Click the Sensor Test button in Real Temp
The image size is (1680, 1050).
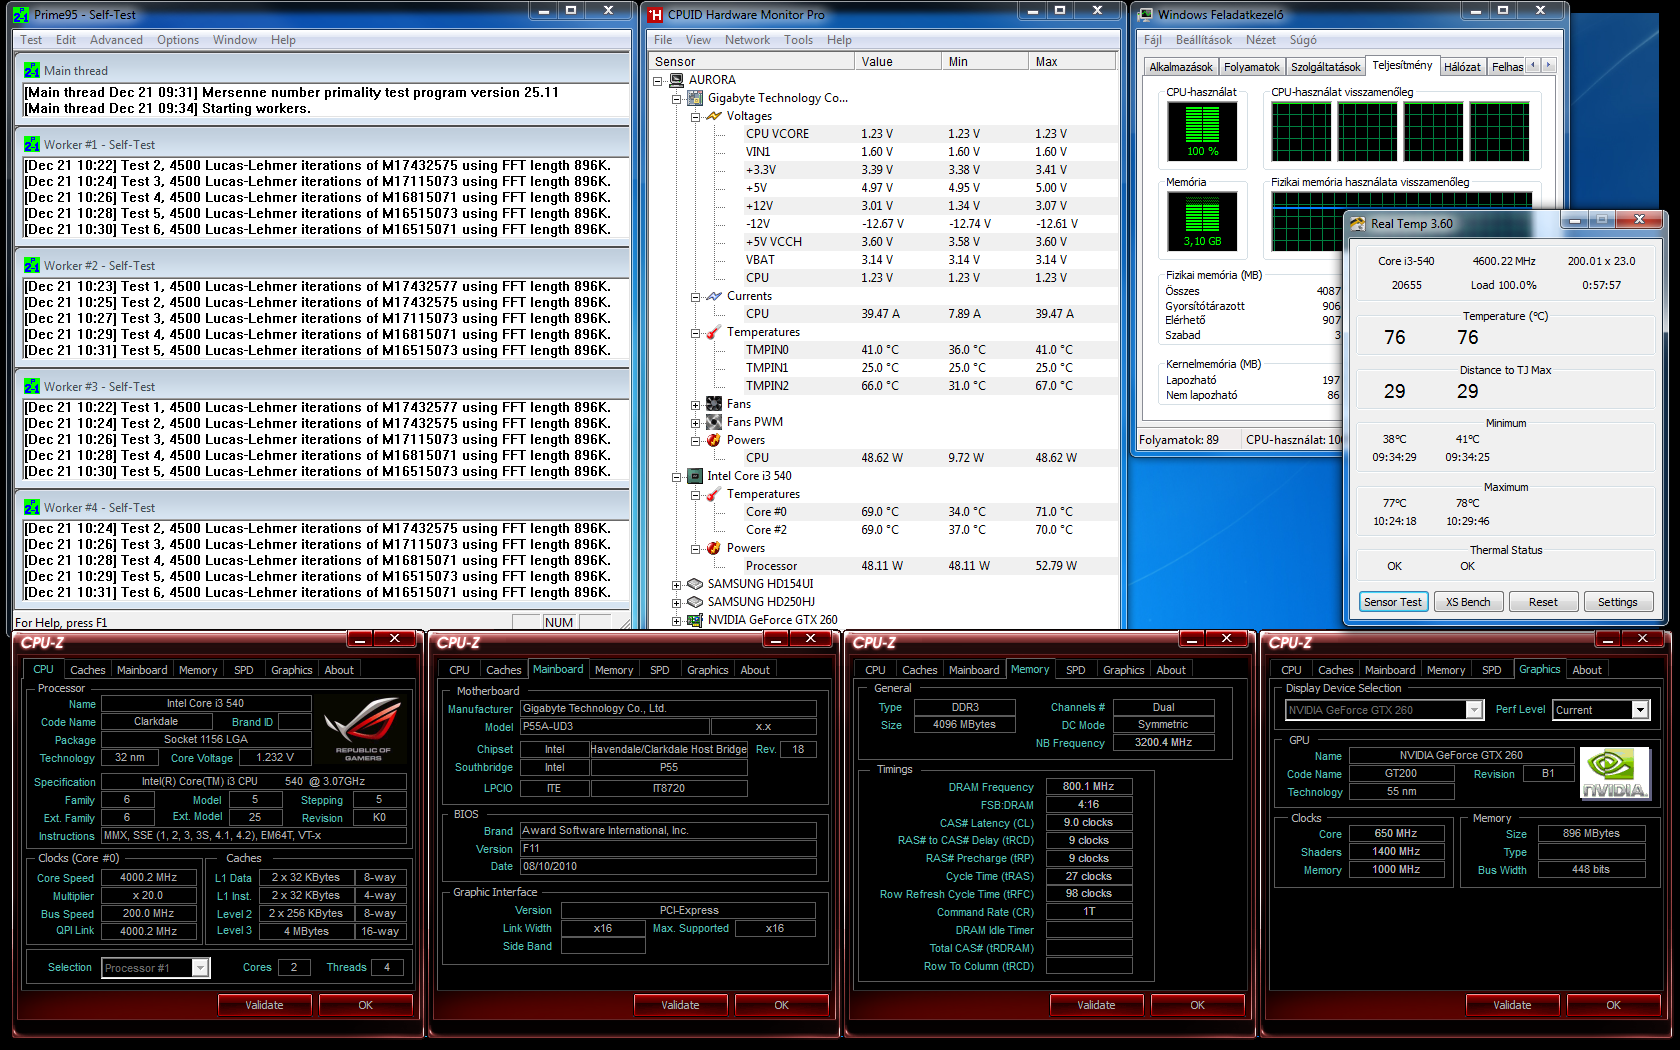tap(1392, 602)
